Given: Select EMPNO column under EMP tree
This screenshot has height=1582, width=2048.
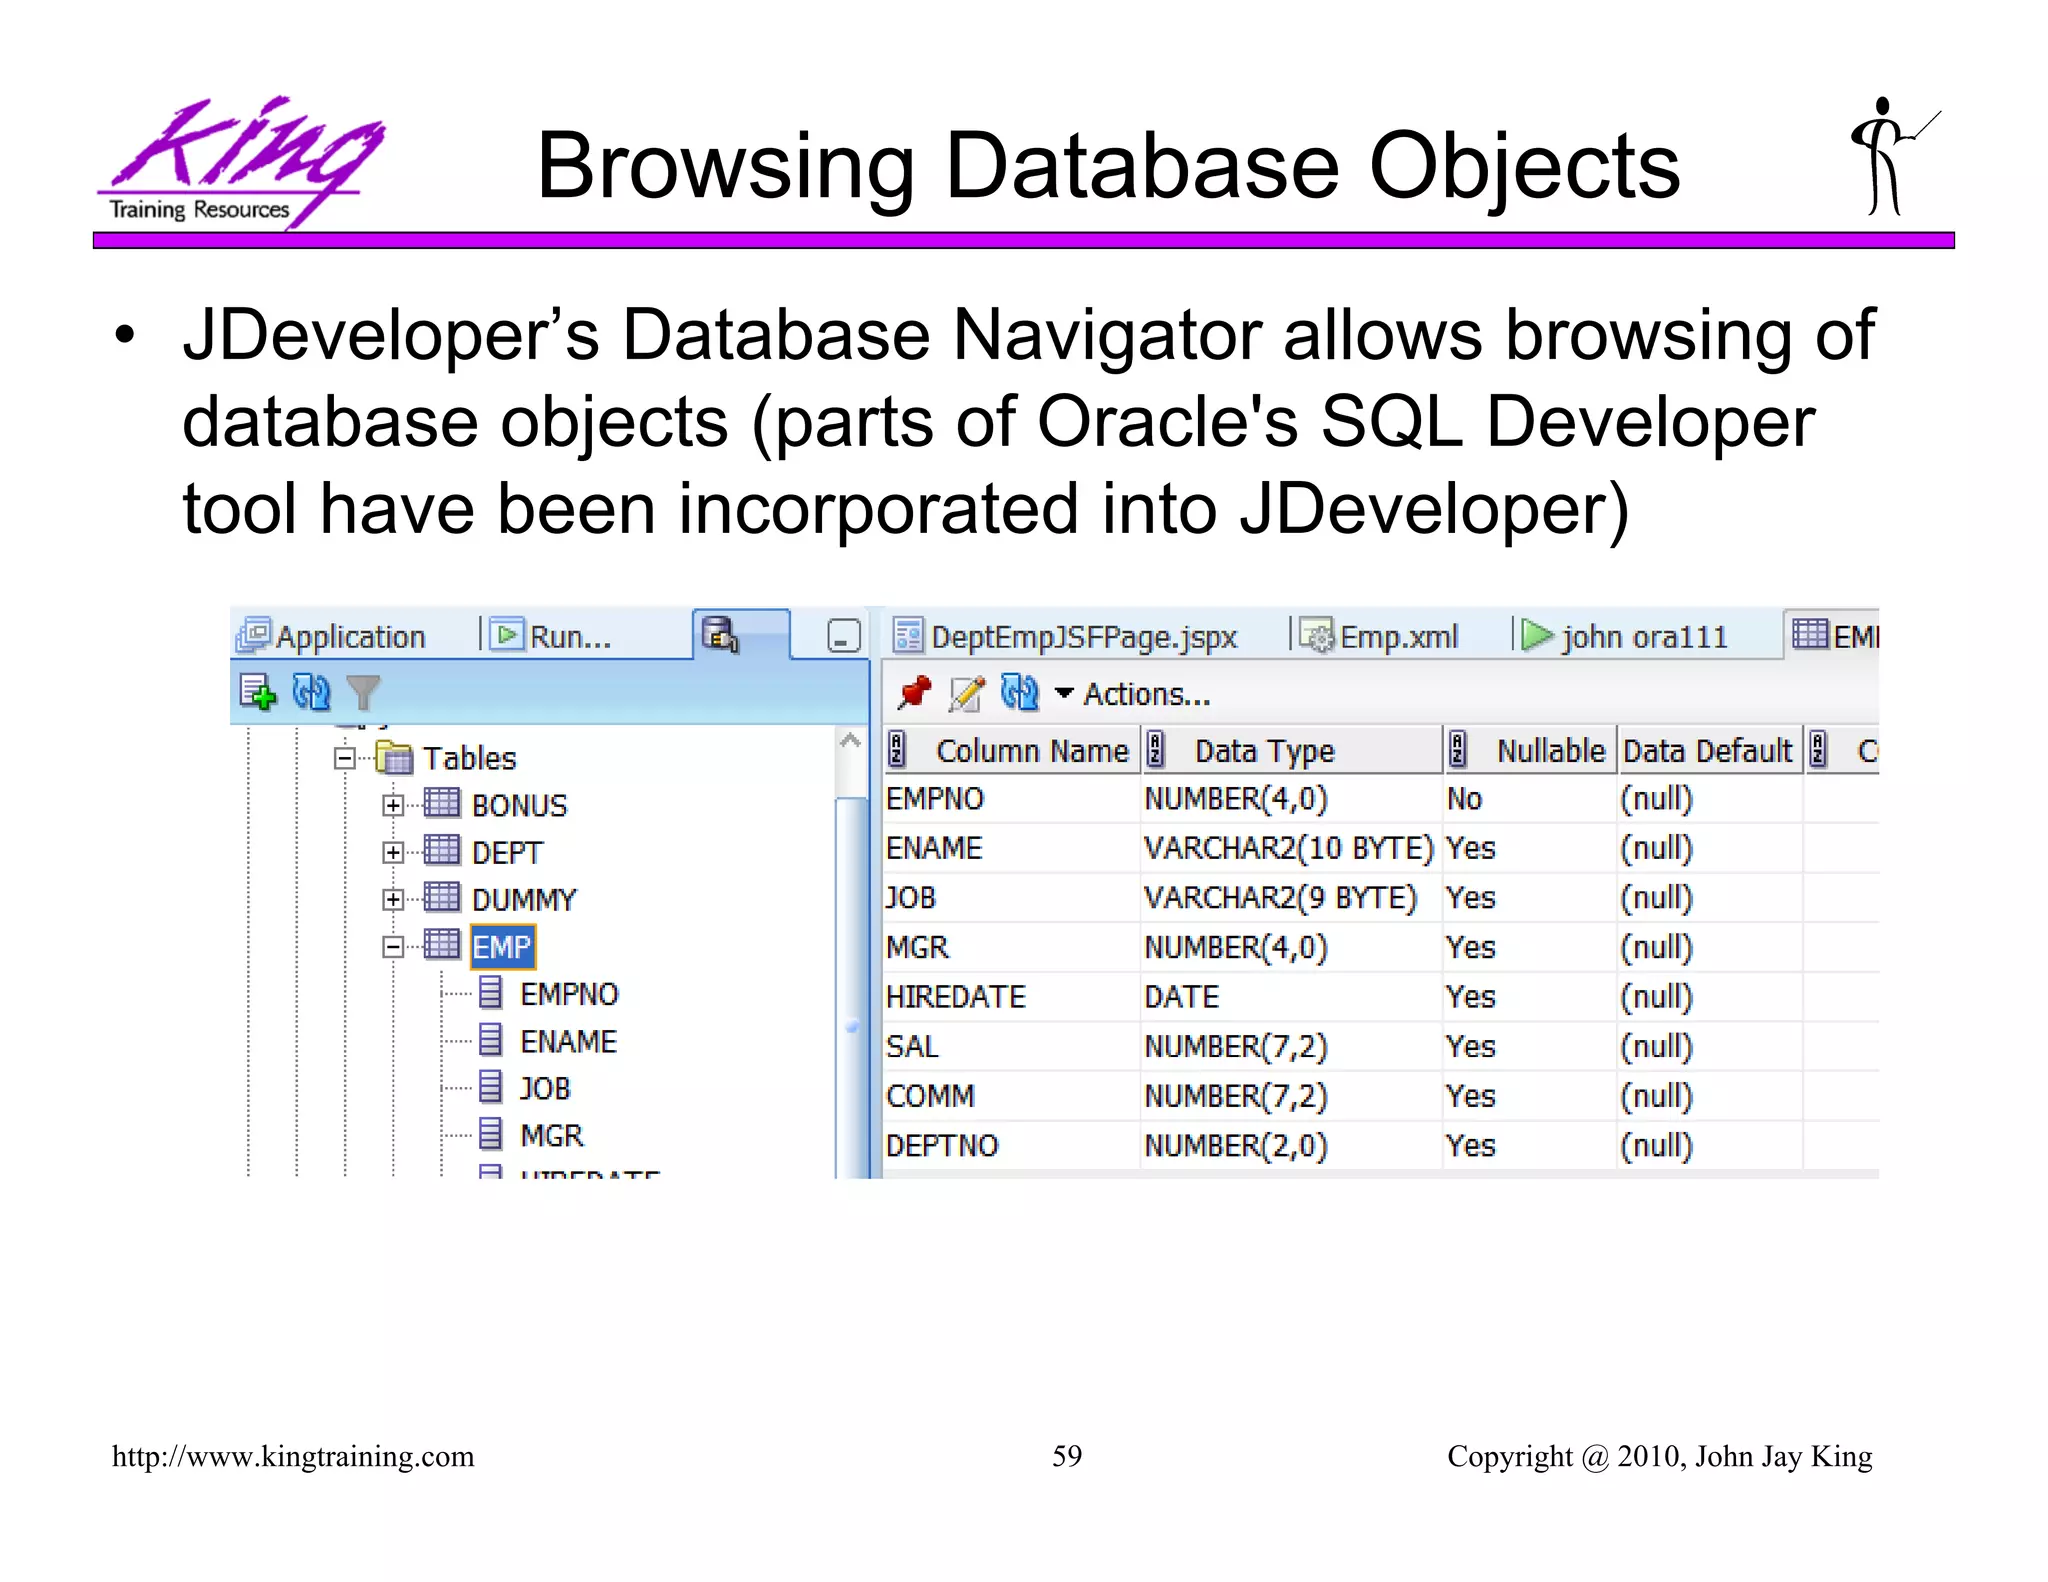Looking at the screenshot, I should point(569,994).
